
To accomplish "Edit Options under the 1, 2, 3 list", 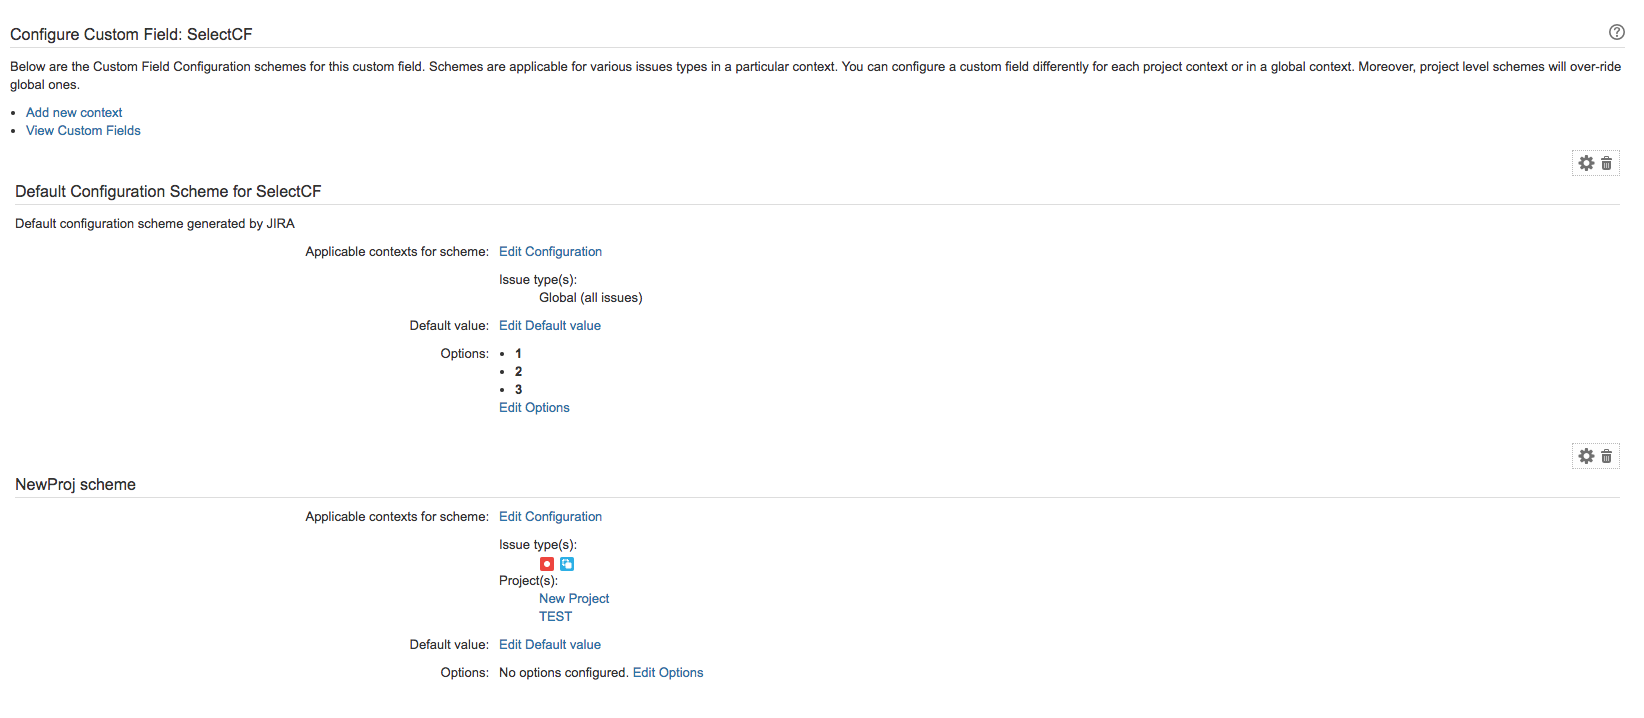I will (534, 408).
